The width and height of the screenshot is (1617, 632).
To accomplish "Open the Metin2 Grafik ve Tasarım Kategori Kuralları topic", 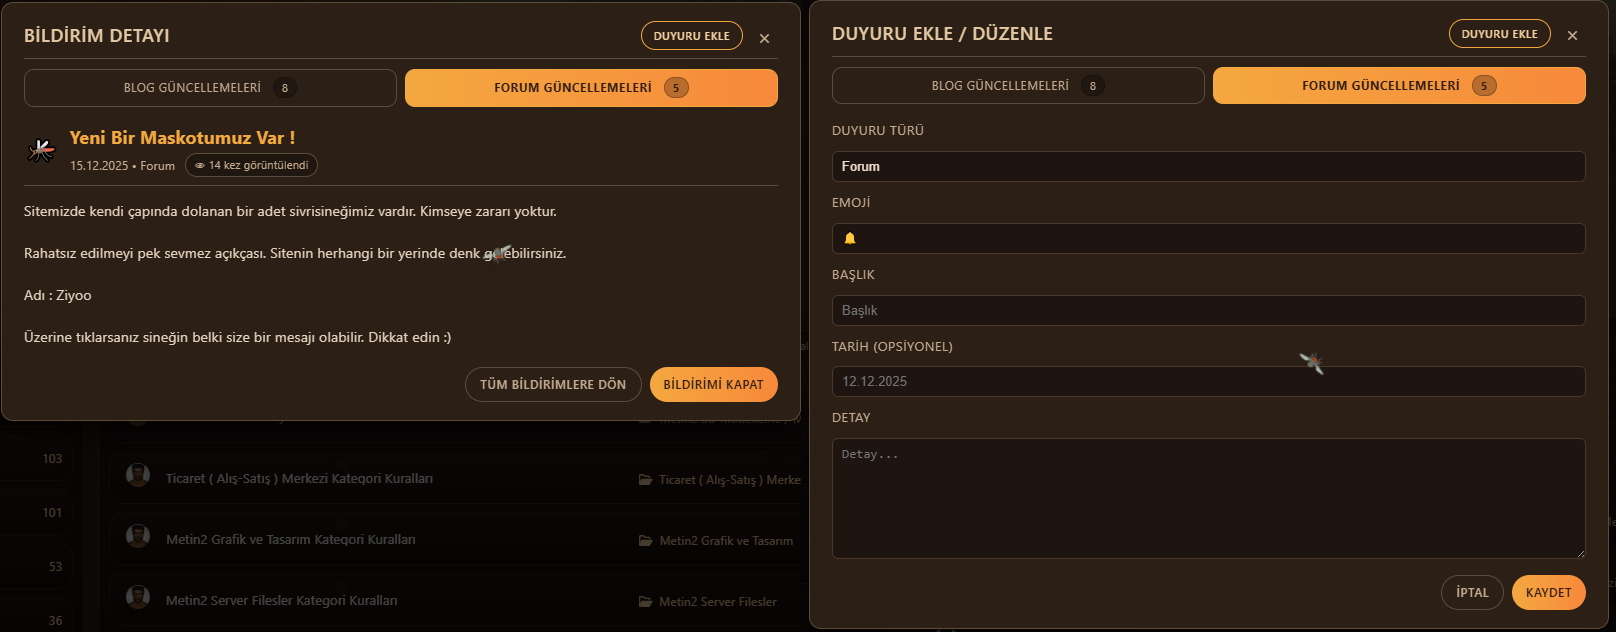I will pyautogui.click(x=290, y=540).
